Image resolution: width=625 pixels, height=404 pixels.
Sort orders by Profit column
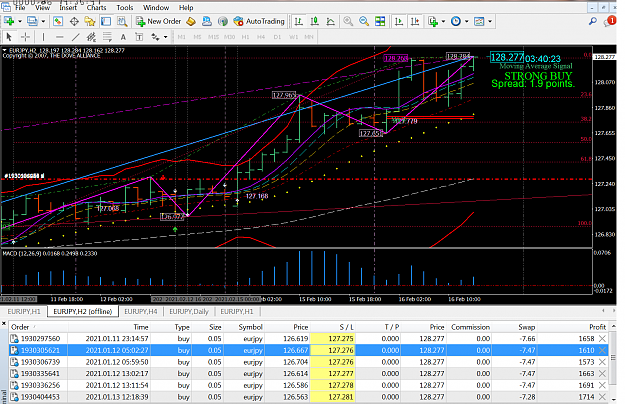tap(597, 327)
